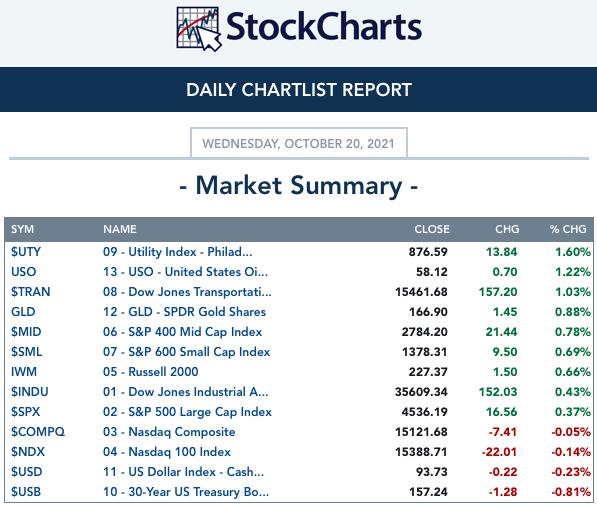Image resolution: width=597 pixels, height=507 pixels.
Task: Select the $USB ticker symbol
Action: click(26, 492)
